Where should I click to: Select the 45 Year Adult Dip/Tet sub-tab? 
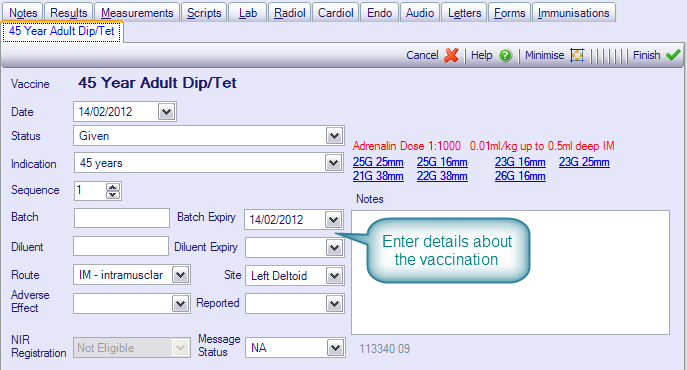[62, 32]
